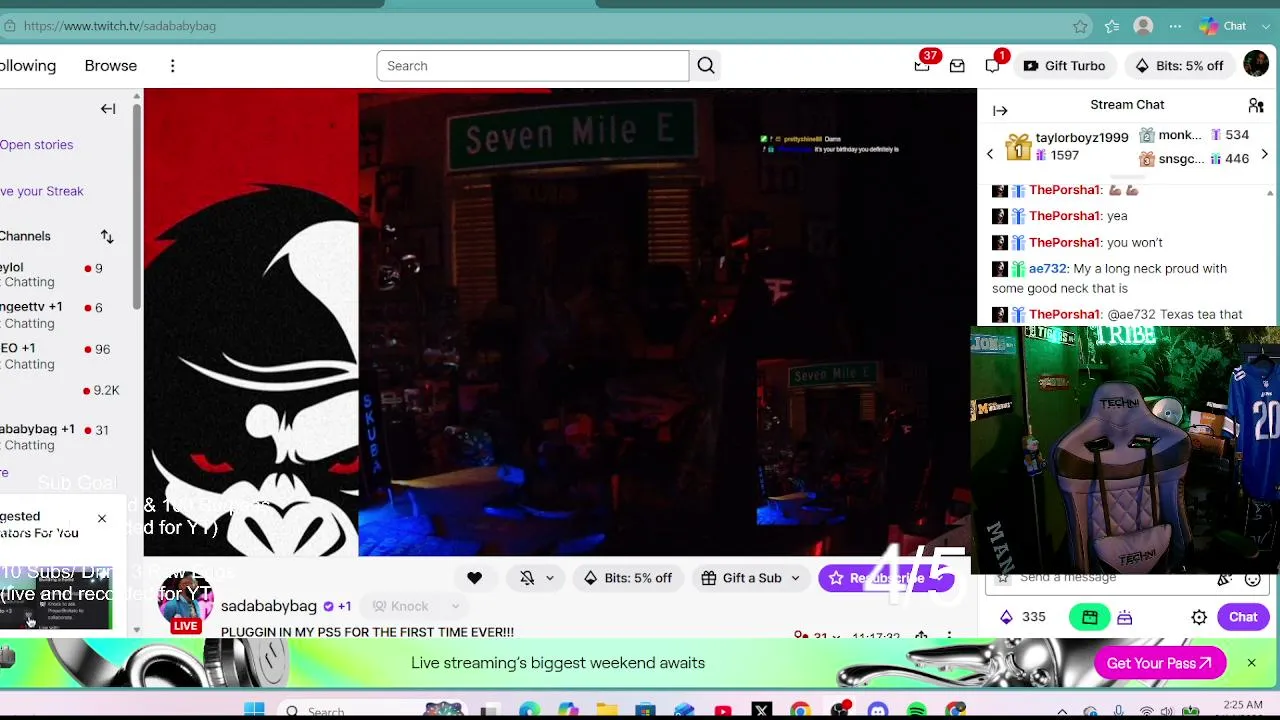Select sidebar channel with 31 viewers

[64, 437]
